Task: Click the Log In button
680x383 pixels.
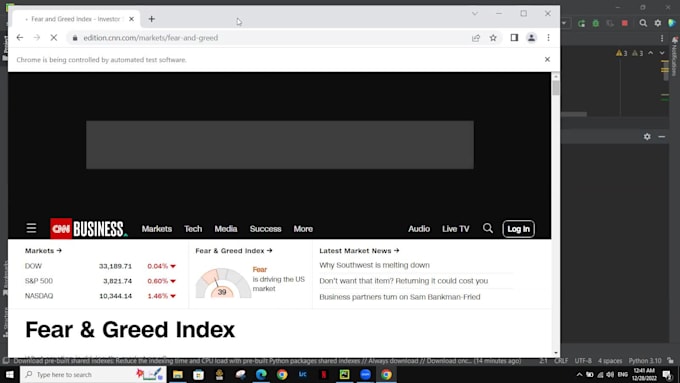Action: point(518,229)
